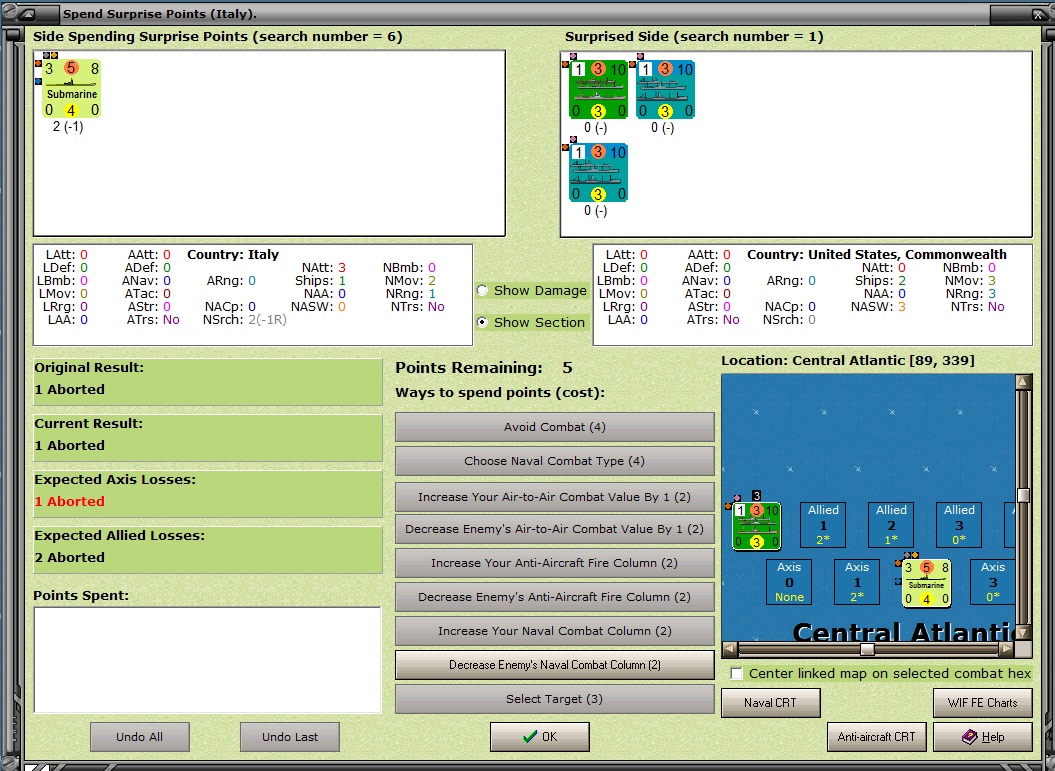Click the Undo Last button

(290, 737)
